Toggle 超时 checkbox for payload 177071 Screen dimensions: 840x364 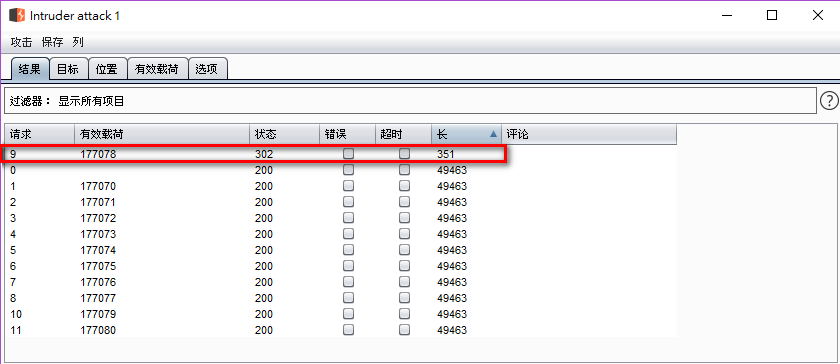404,202
